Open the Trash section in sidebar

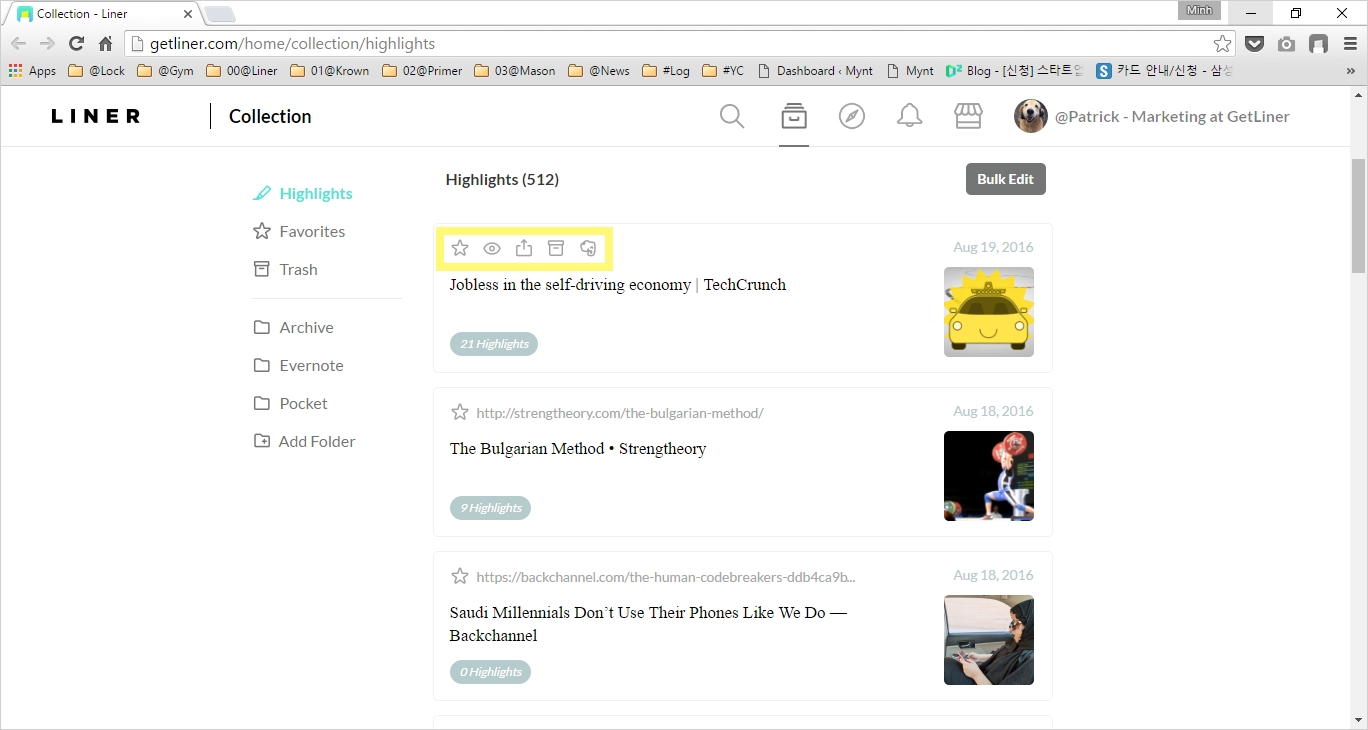(x=296, y=269)
